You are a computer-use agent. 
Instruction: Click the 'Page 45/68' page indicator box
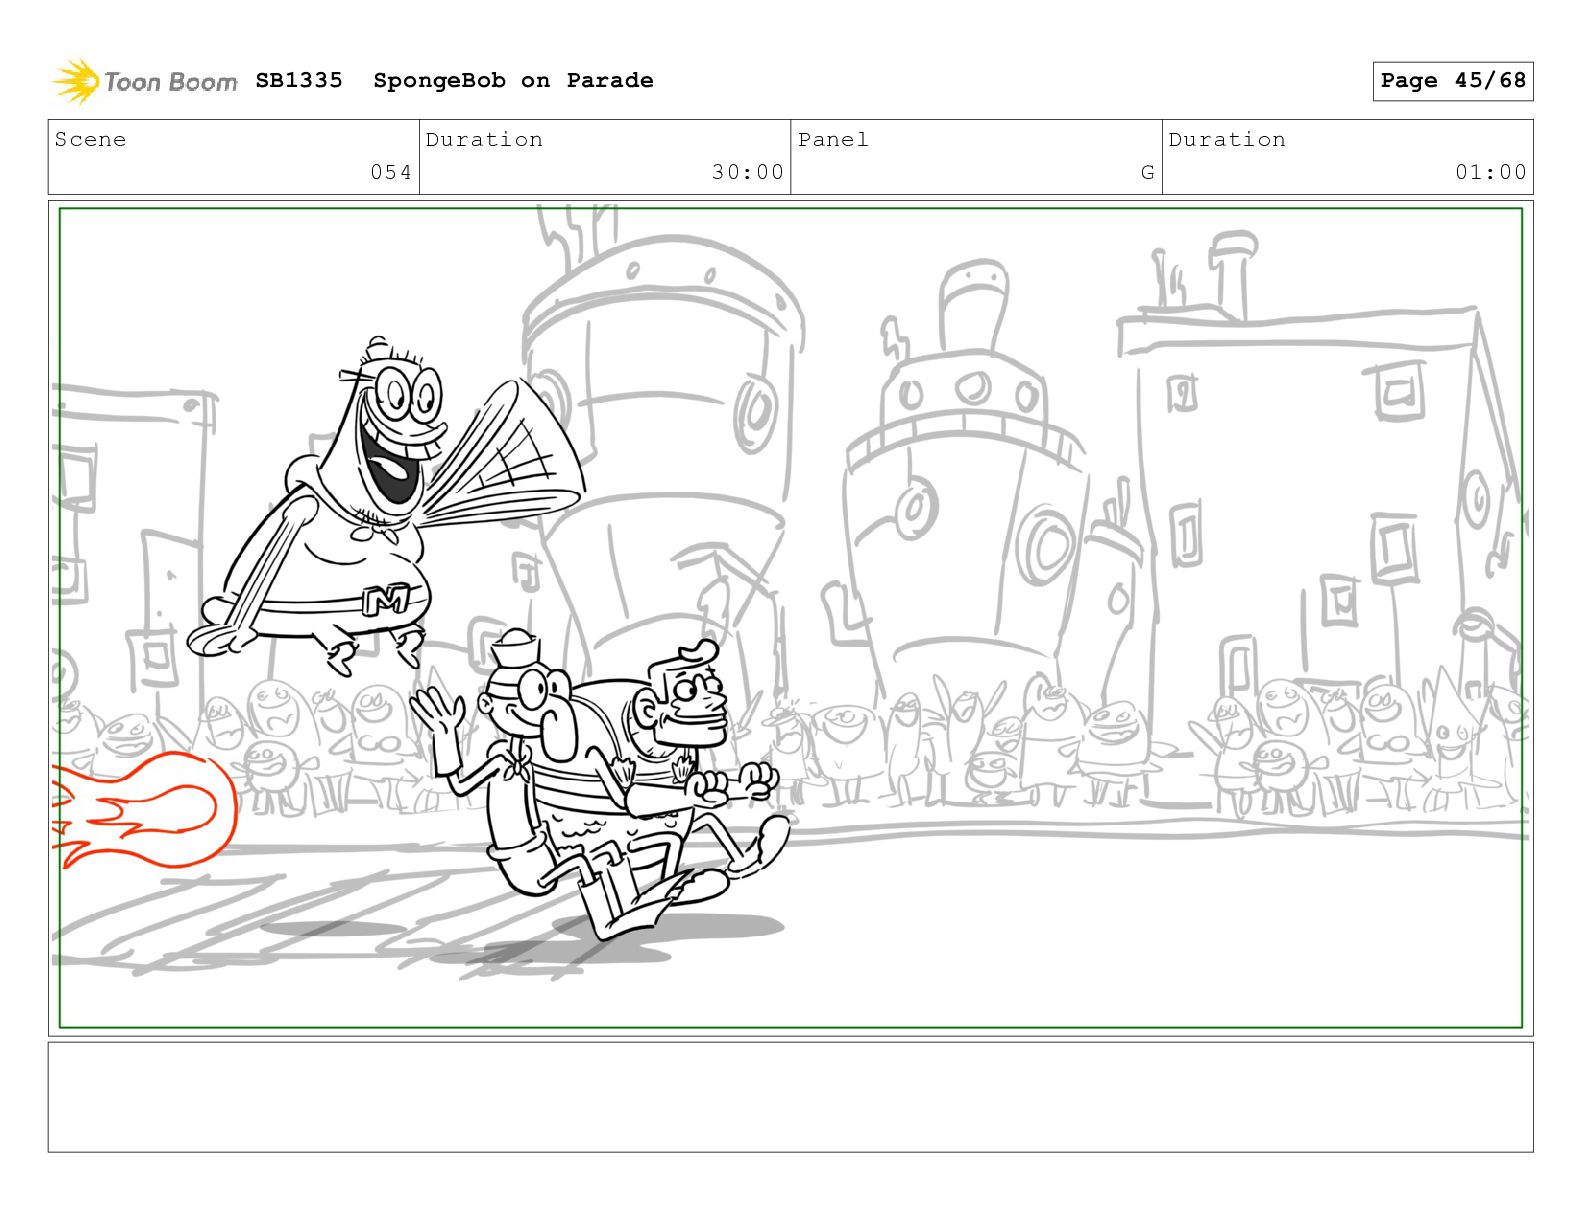click(1452, 81)
